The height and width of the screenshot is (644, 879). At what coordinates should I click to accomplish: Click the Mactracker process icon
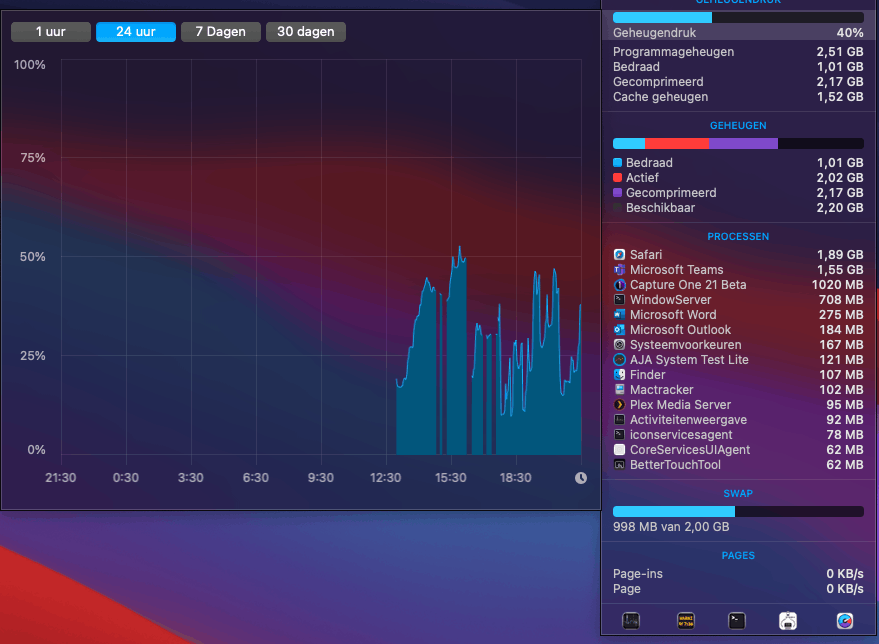click(x=619, y=390)
